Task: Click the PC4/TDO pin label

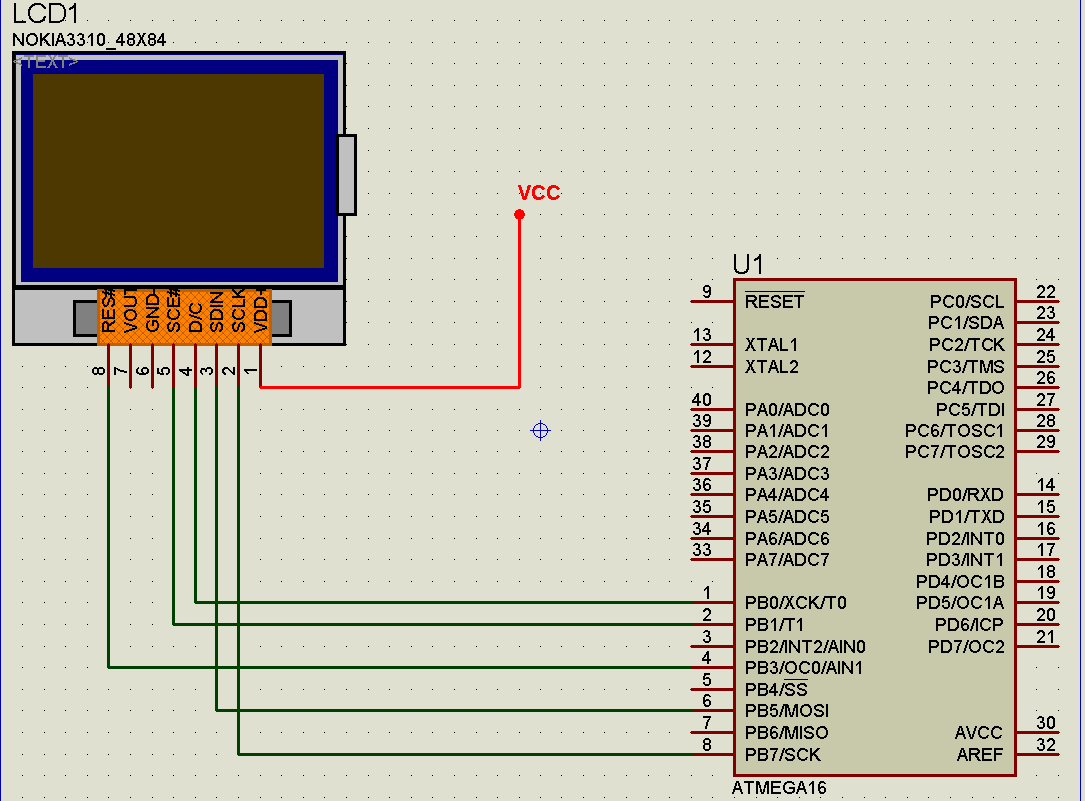Action: (x=965, y=388)
